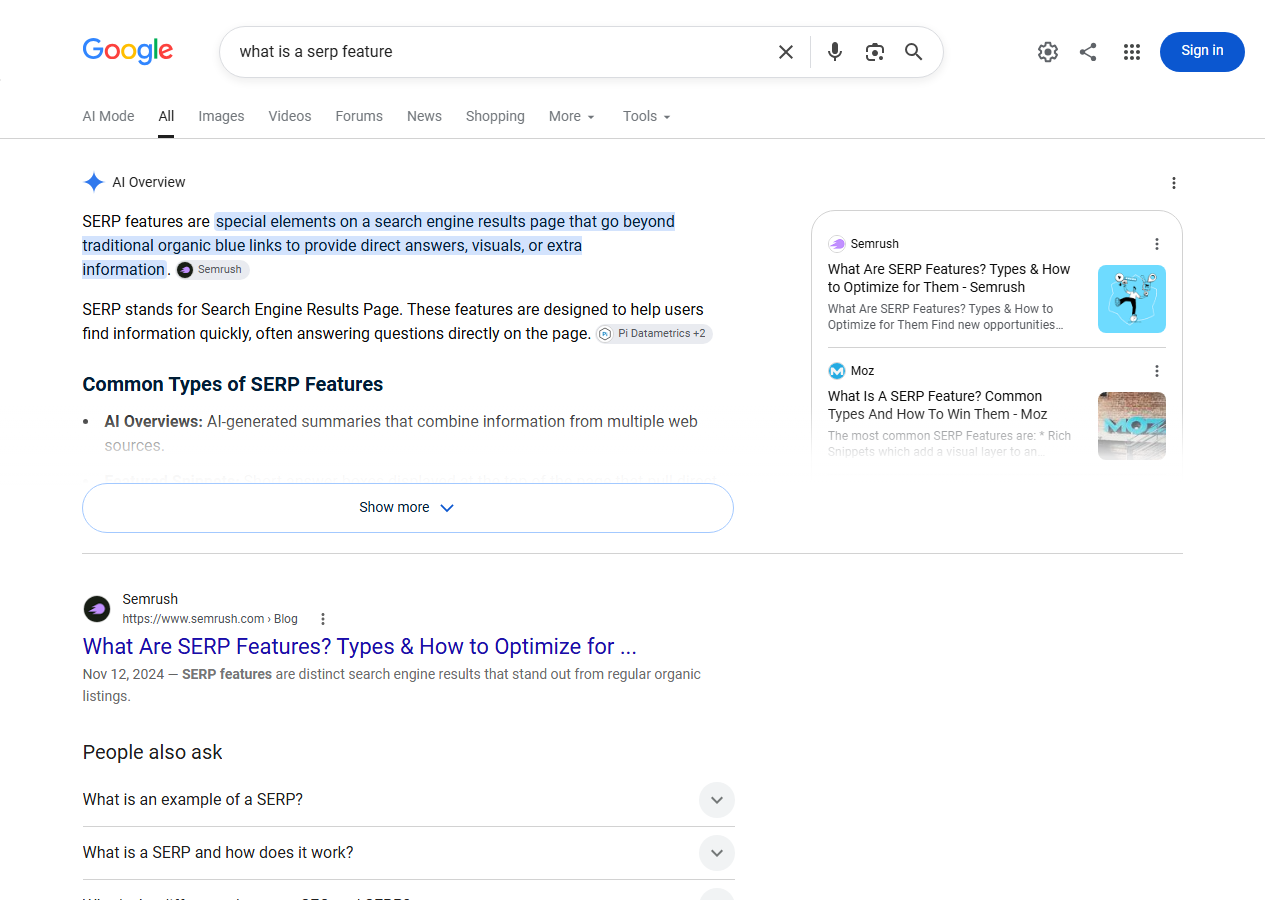Switch to AI Mode tab
The image size is (1280, 900).
click(108, 116)
